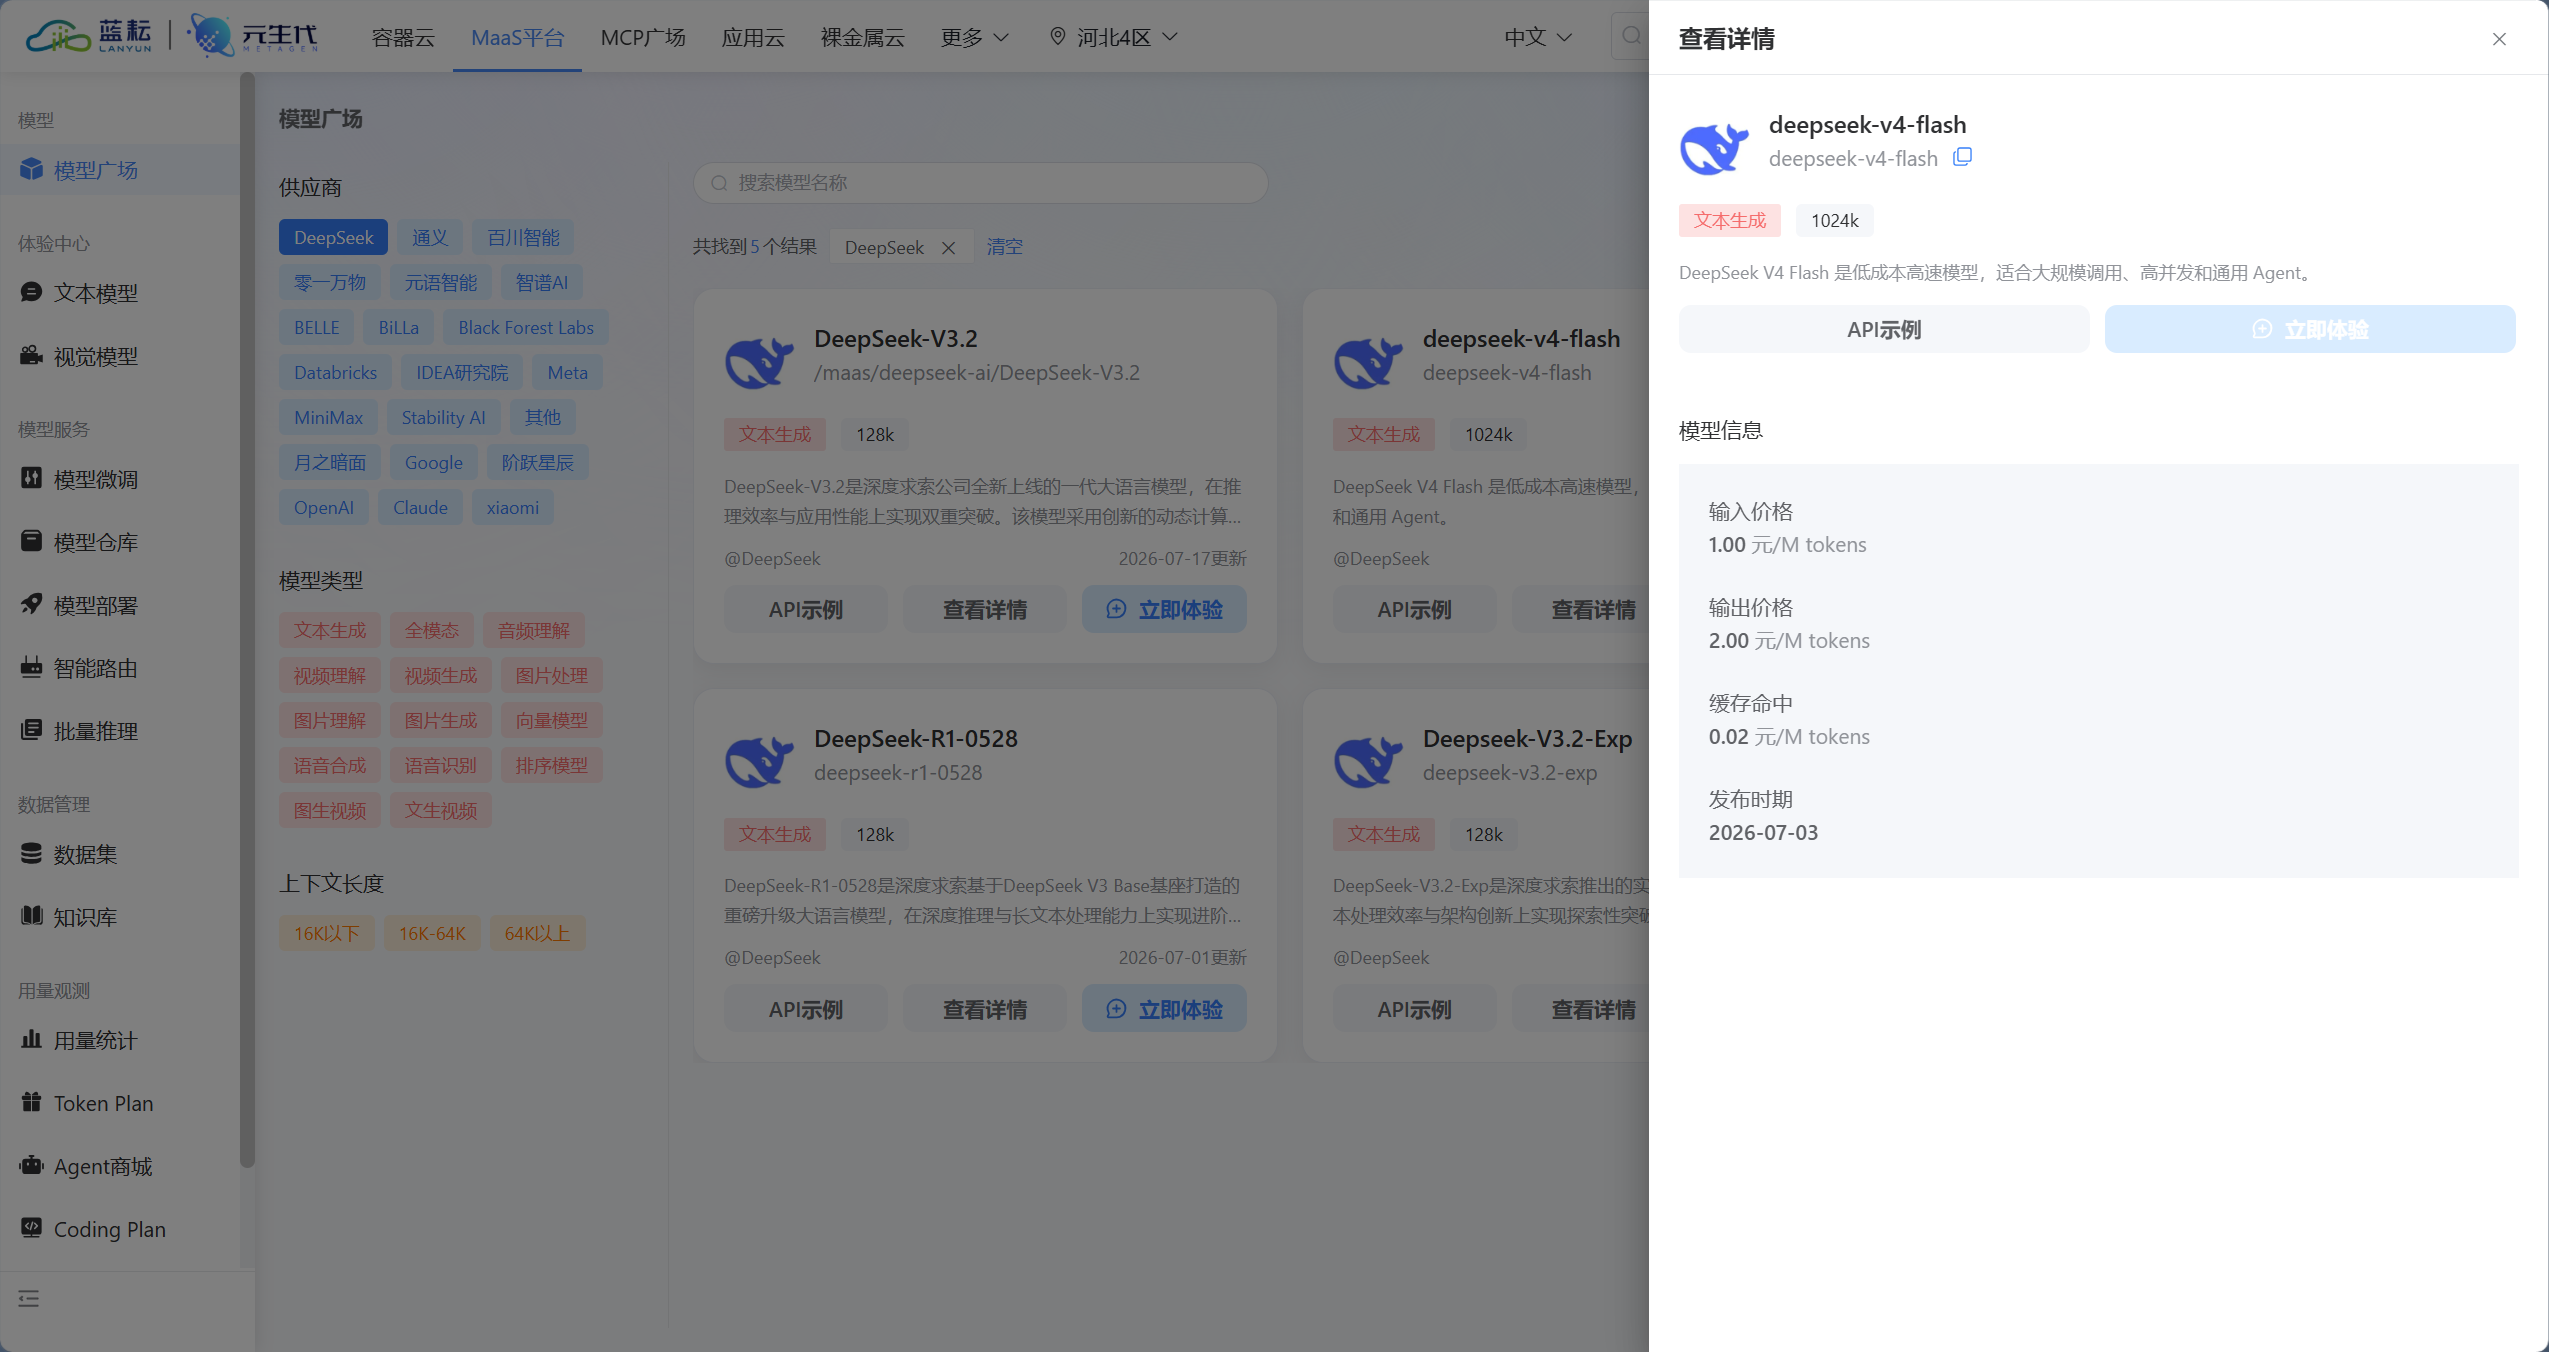Click the deepseek-v4-flash whale logo in details panel
Viewport: 2549px width, 1352px height.
tap(1714, 147)
